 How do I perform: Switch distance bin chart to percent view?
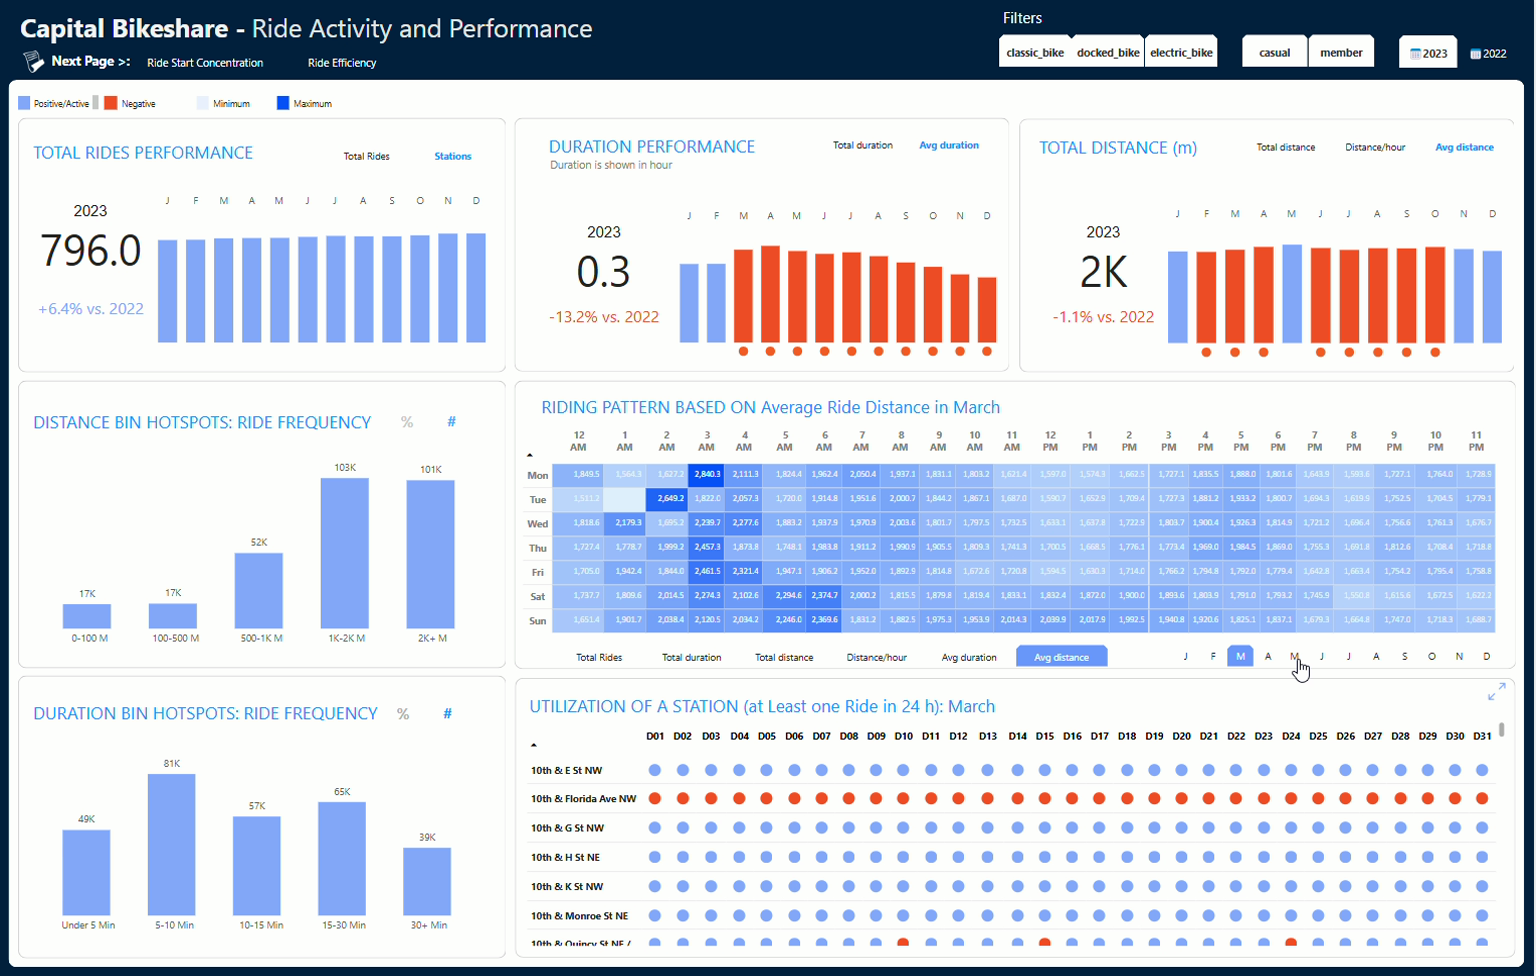(x=407, y=422)
